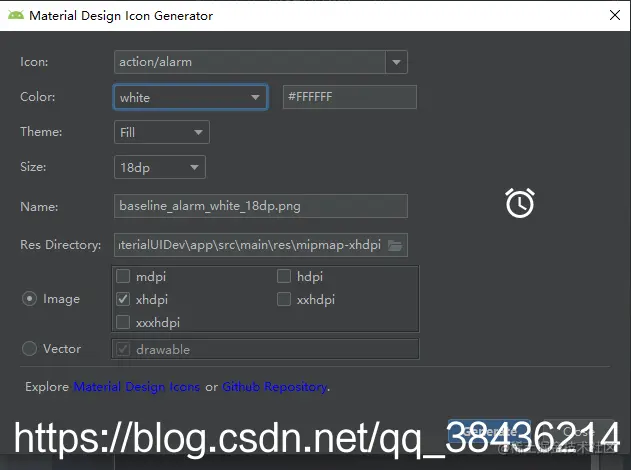Click the alarm clock icon preview
The height and width of the screenshot is (470, 631).
tap(520, 203)
